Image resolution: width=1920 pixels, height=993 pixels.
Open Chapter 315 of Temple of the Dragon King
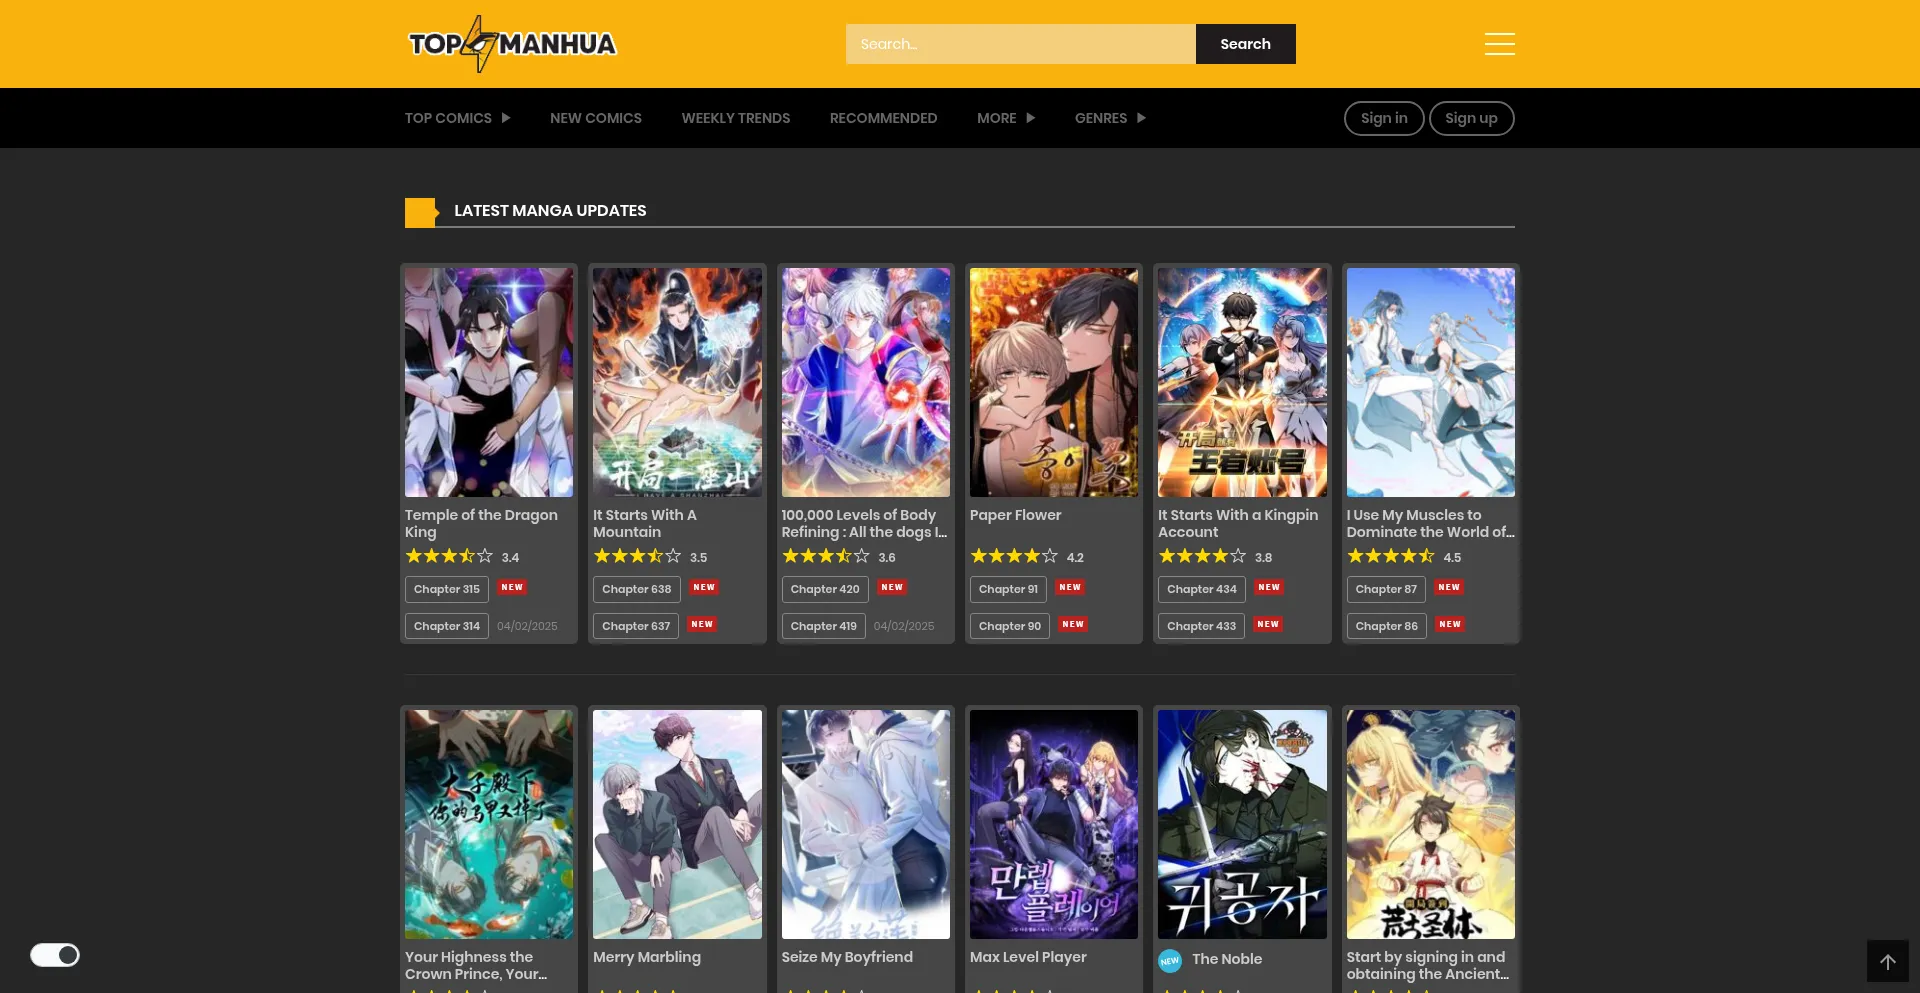pyautogui.click(x=447, y=589)
